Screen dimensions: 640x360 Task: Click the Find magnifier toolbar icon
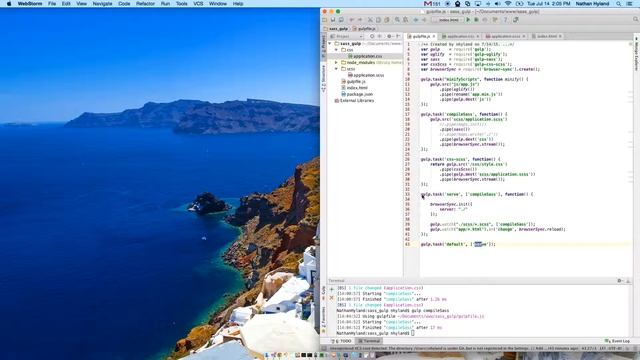397,20
